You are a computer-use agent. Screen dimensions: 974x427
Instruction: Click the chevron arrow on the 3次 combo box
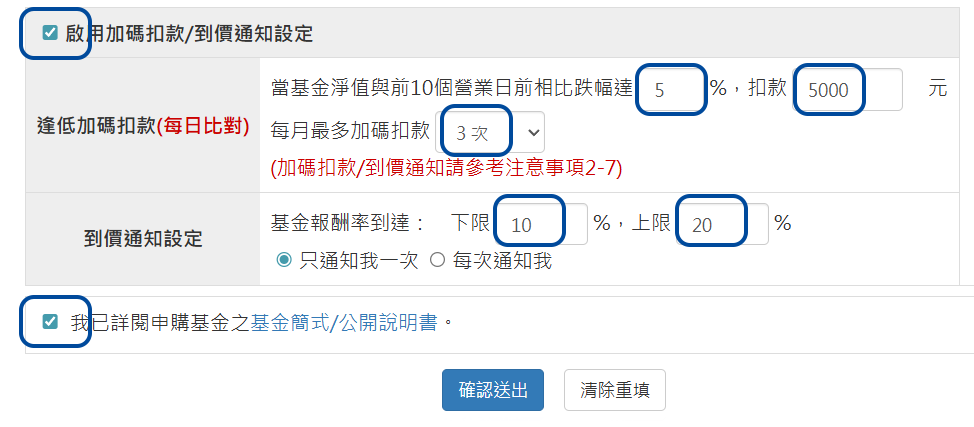(531, 131)
